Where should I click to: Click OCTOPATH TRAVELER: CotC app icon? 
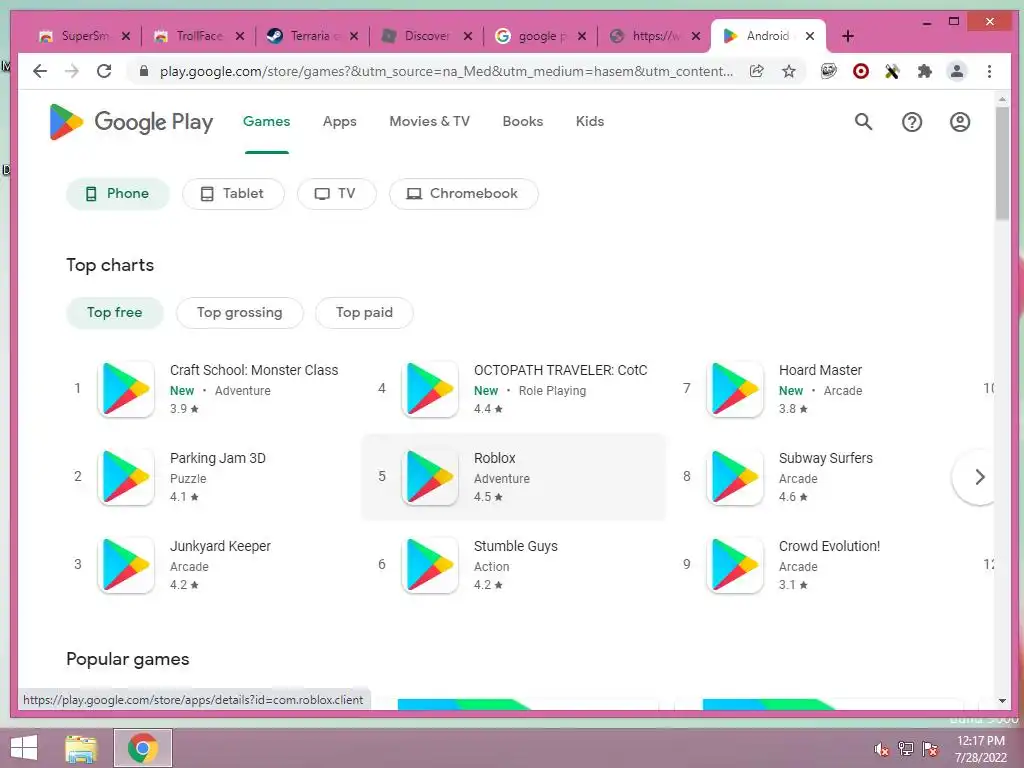coord(430,389)
